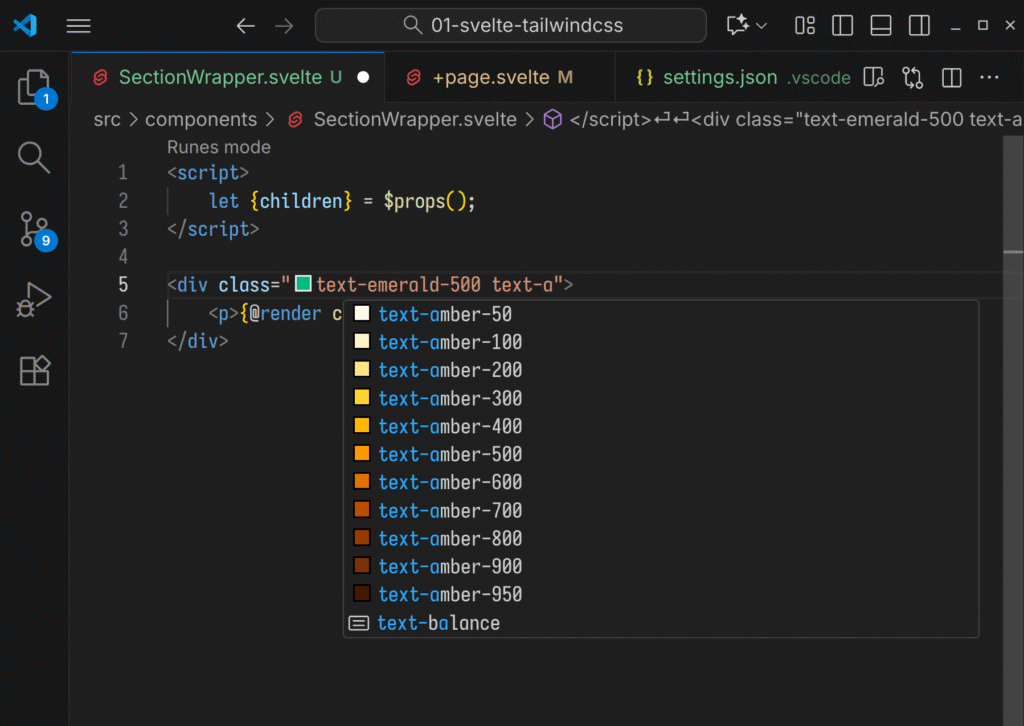Switch to the +page.svelte tab

click(490, 77)
